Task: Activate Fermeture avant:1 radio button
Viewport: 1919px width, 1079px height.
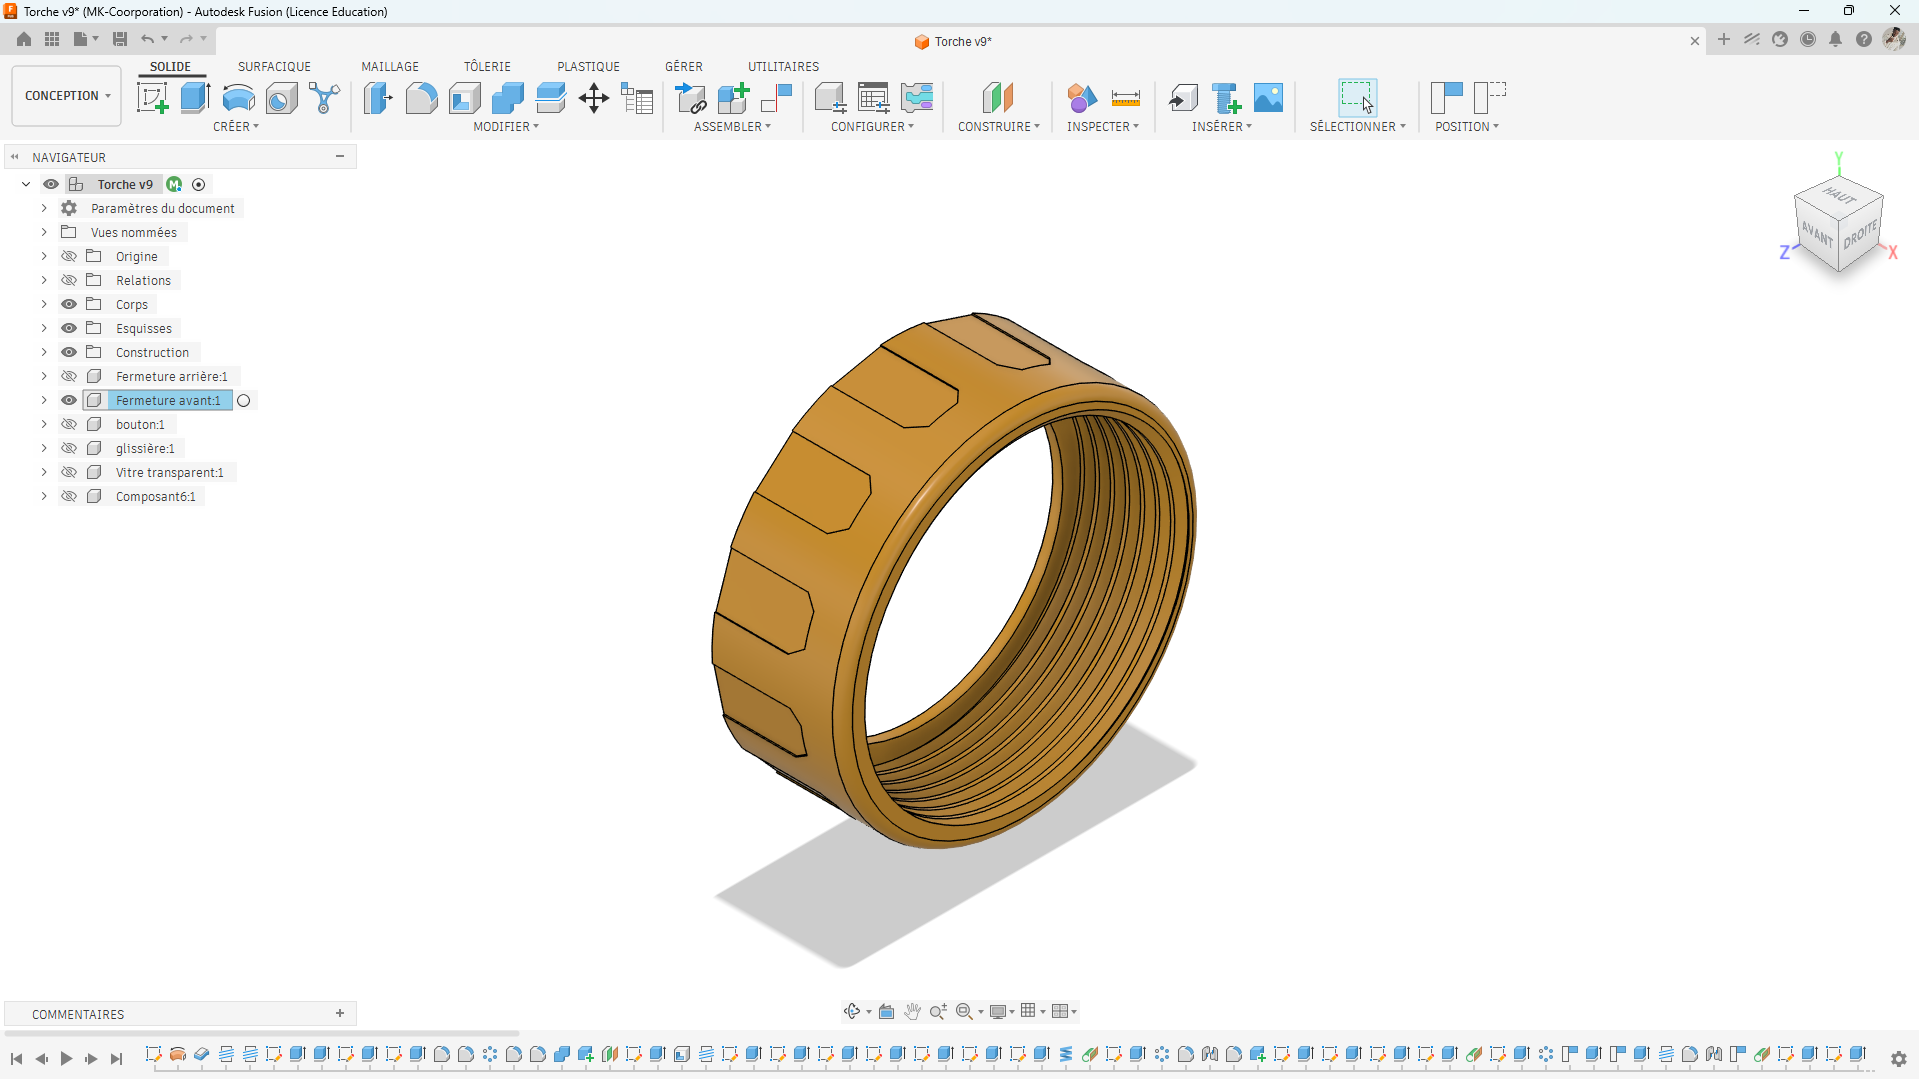Action: click(243, 401)
